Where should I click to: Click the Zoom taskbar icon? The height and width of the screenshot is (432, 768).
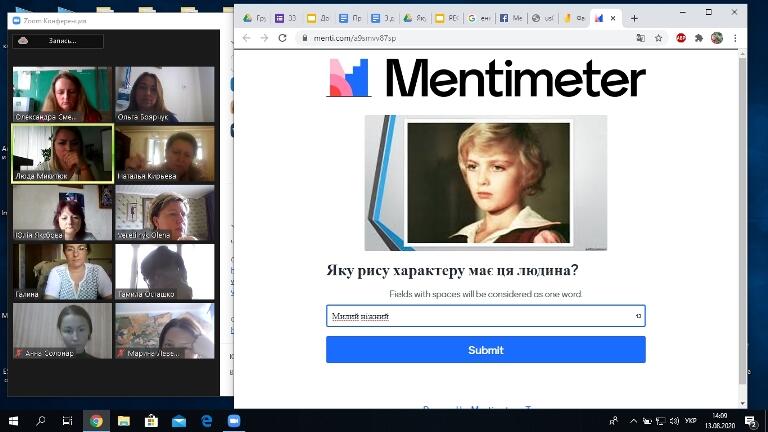[x=234, y=421]
